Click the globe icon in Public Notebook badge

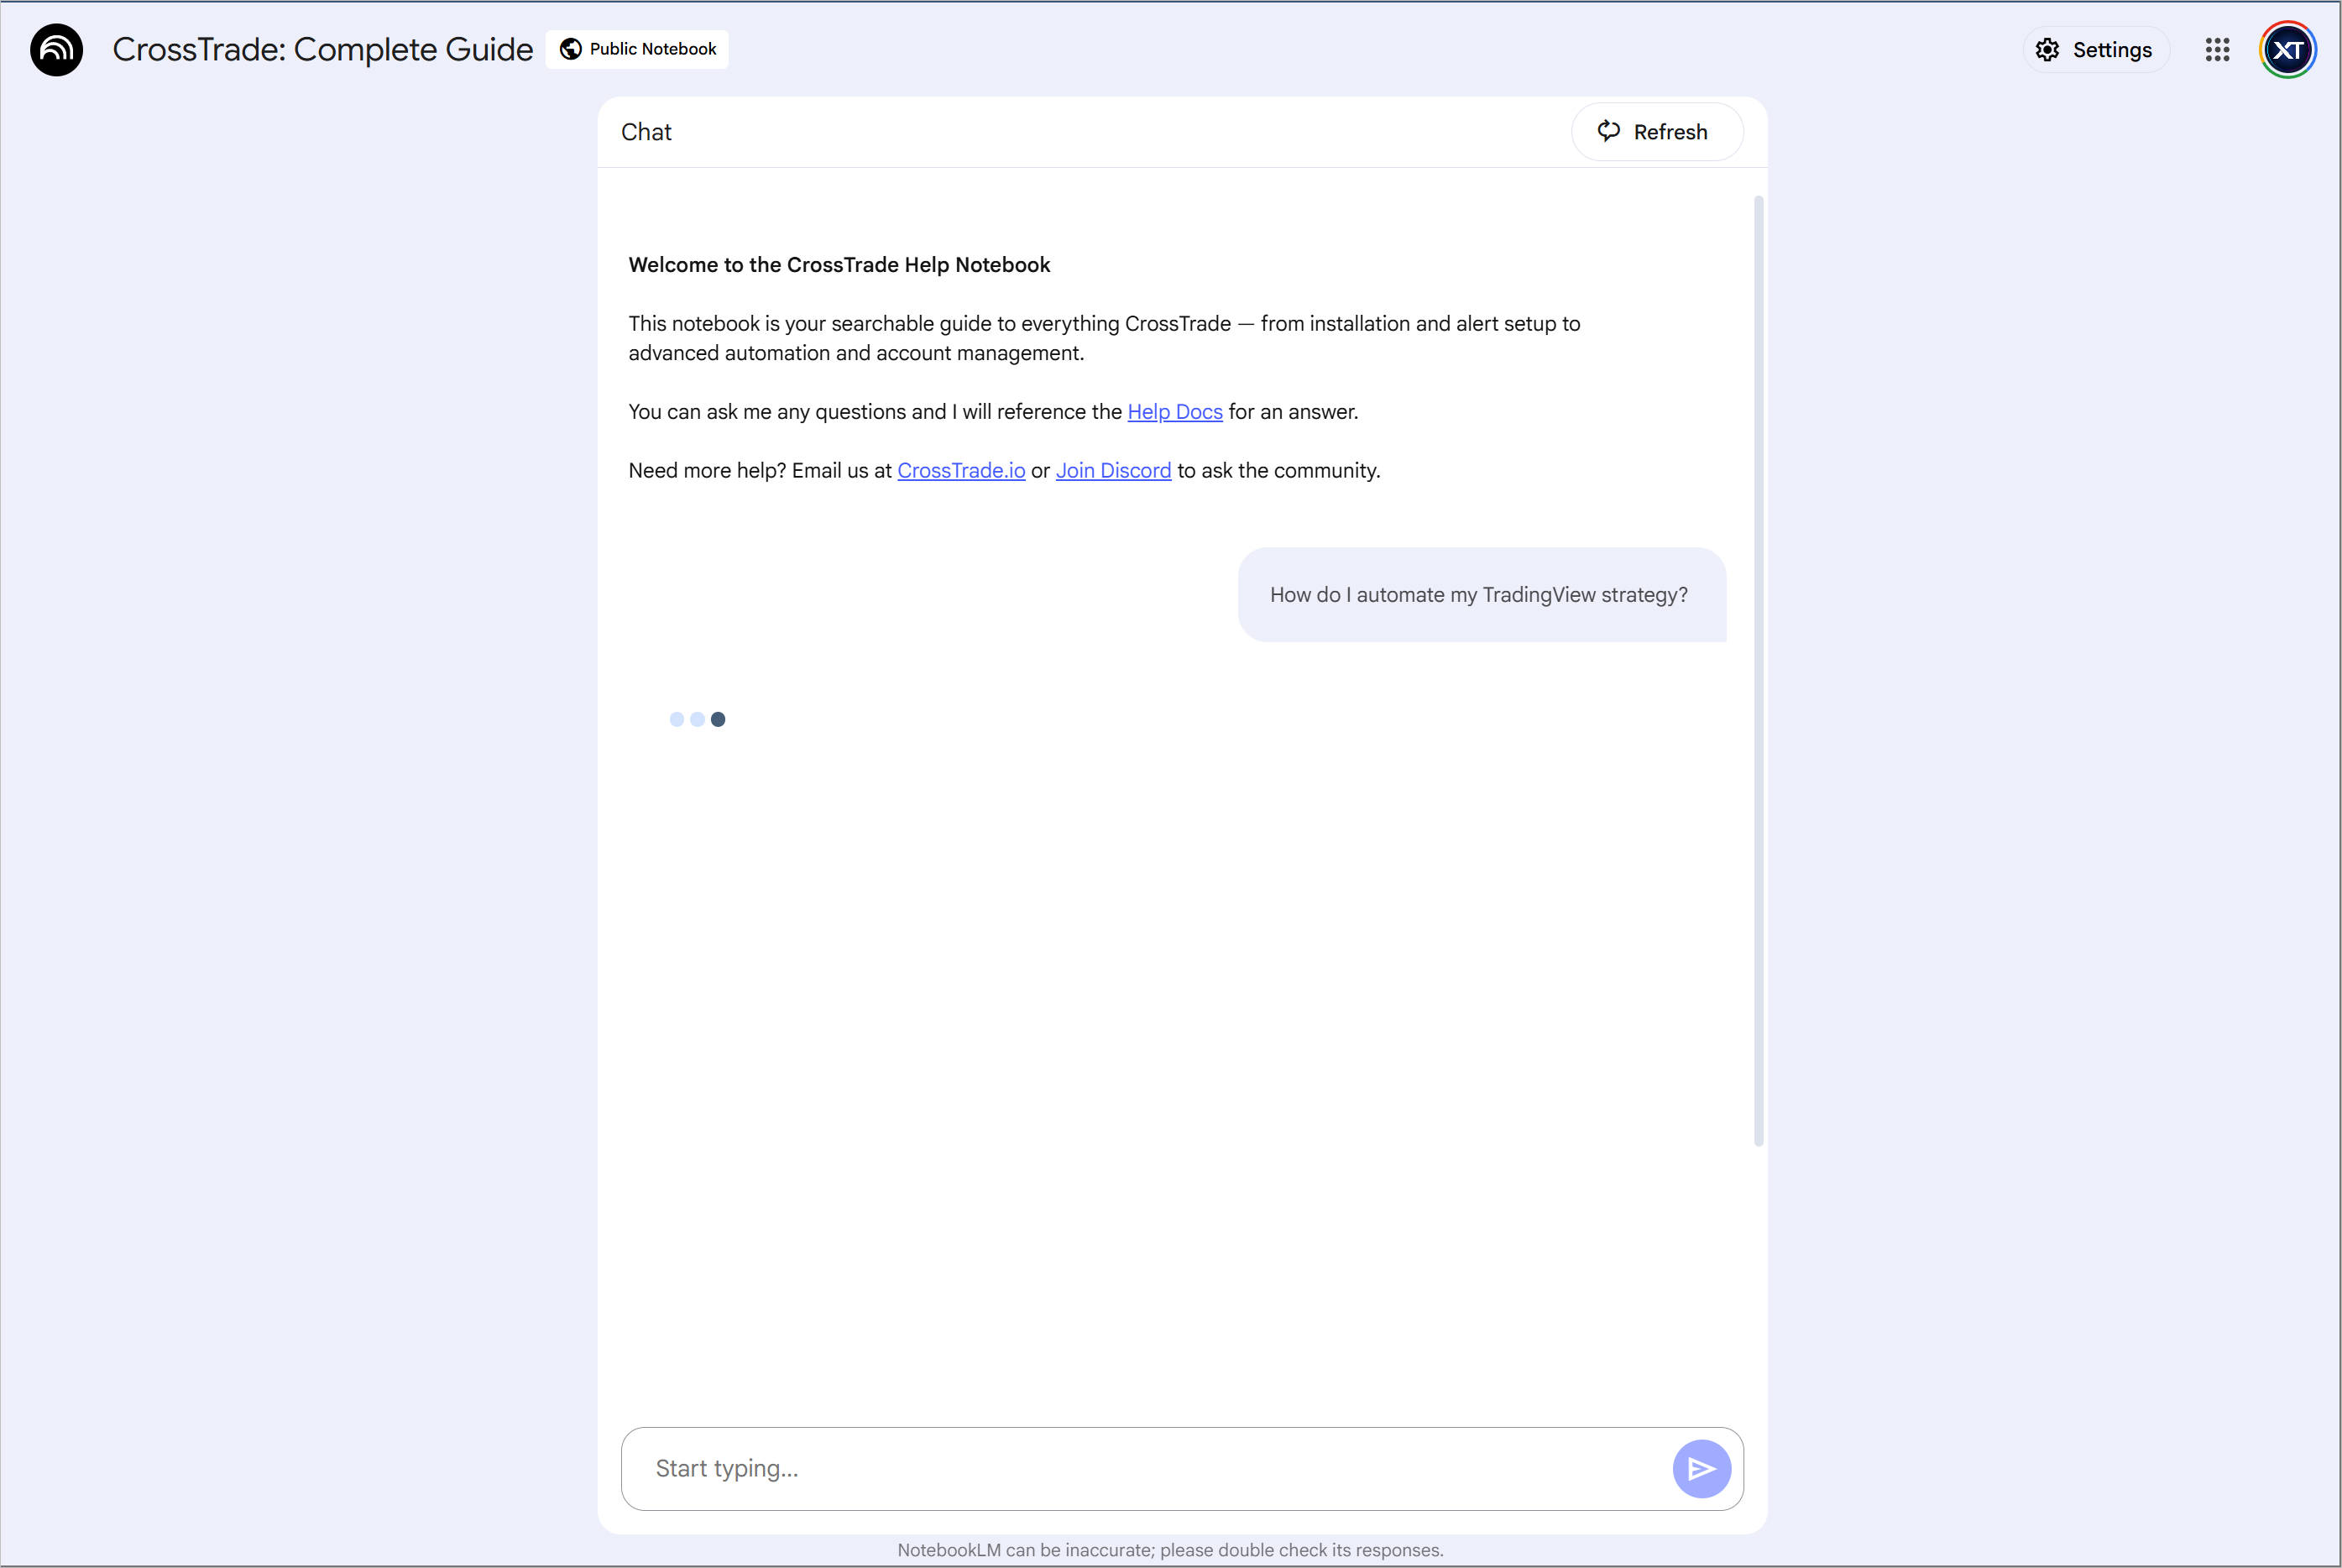570,48
